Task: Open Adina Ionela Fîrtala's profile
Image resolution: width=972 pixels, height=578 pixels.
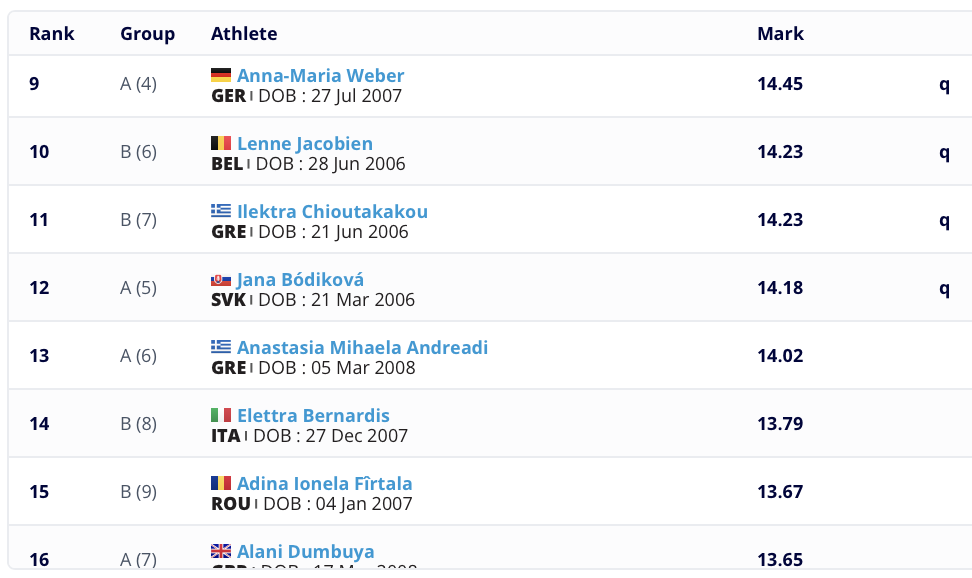Action: coord(324,484)
